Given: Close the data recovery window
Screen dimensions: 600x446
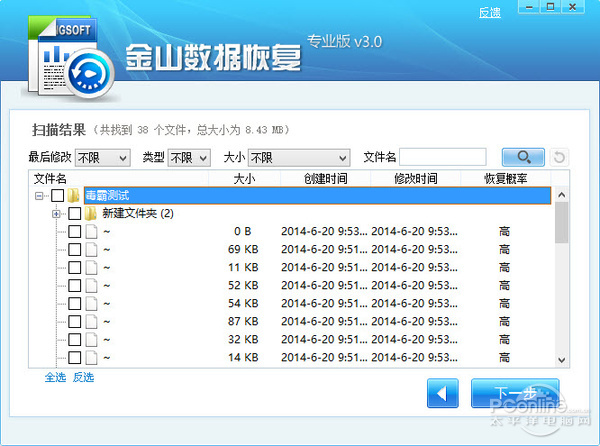Looking at the screenshot, I should point(572,7).
